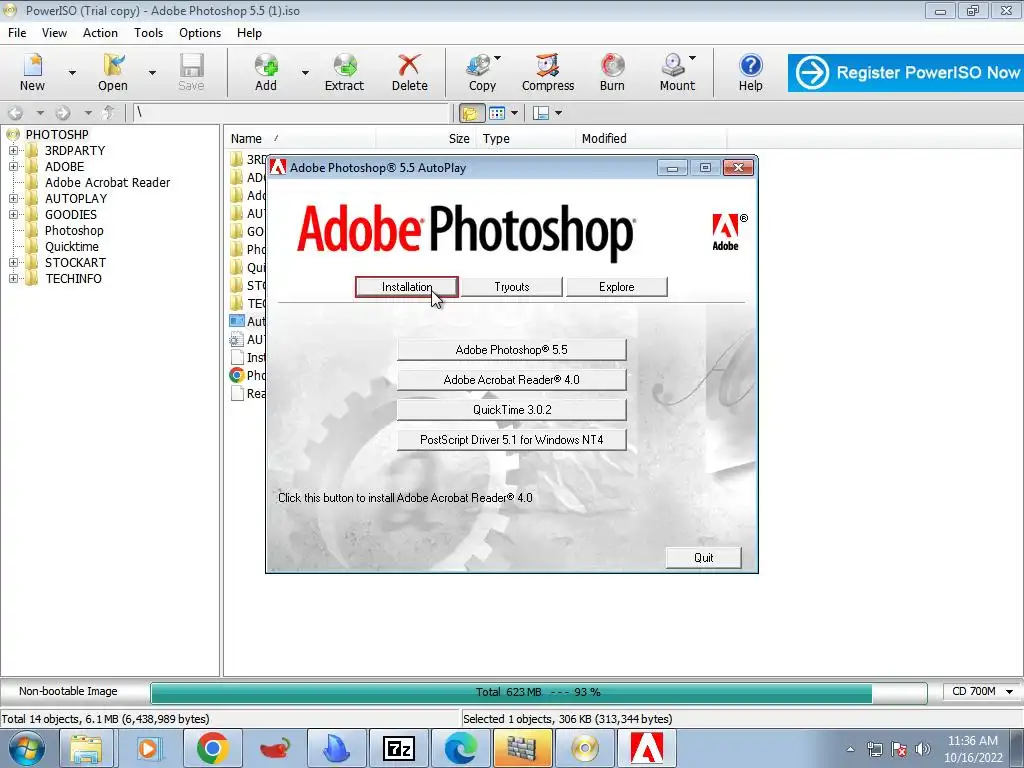The width and height of the screenshot is (1024, 768).
Task: Open Help from the toolbar icon
Action: click(750, 72)
